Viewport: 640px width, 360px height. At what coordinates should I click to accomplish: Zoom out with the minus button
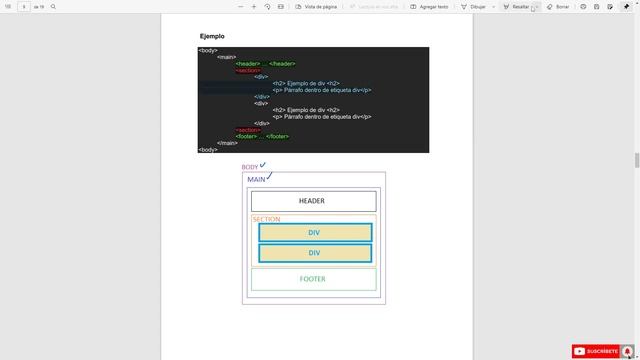tap(240, 7)
